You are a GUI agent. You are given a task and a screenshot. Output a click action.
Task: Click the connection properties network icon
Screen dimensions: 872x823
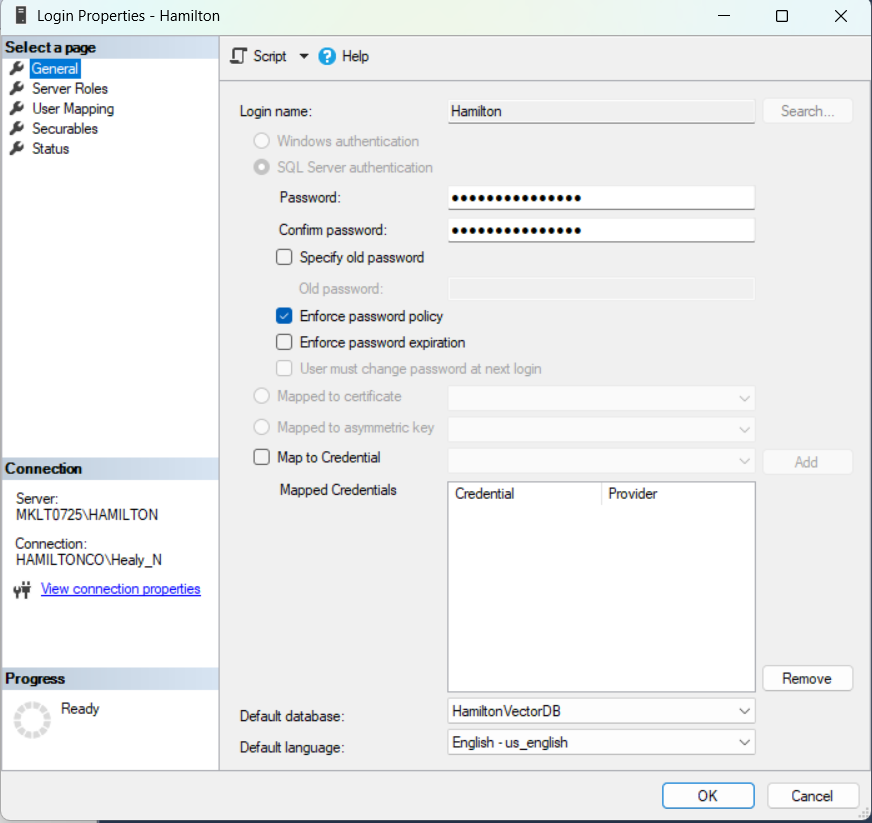coord(23,590)
